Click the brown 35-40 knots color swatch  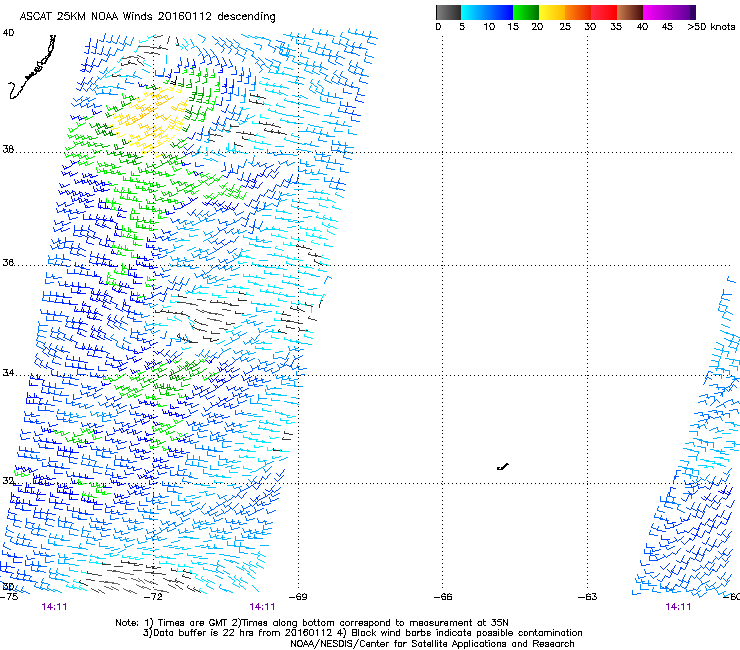point(630,12)
